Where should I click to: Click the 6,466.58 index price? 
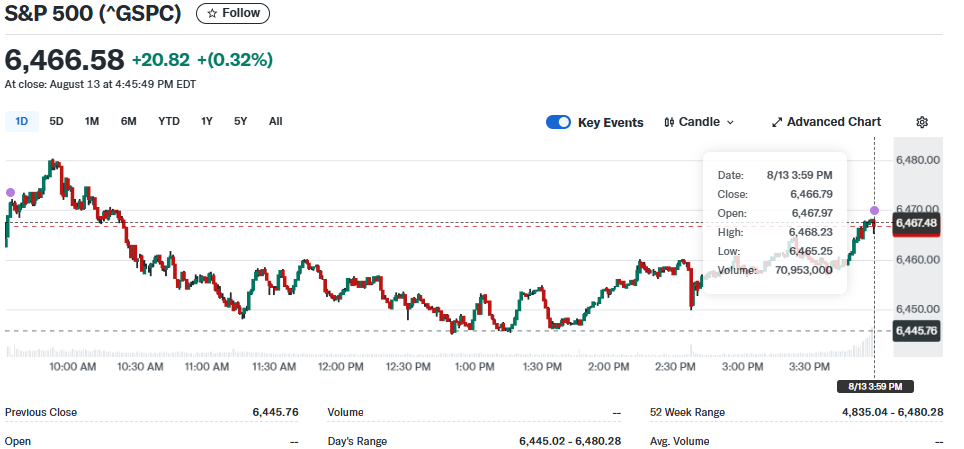pos(65,60)
